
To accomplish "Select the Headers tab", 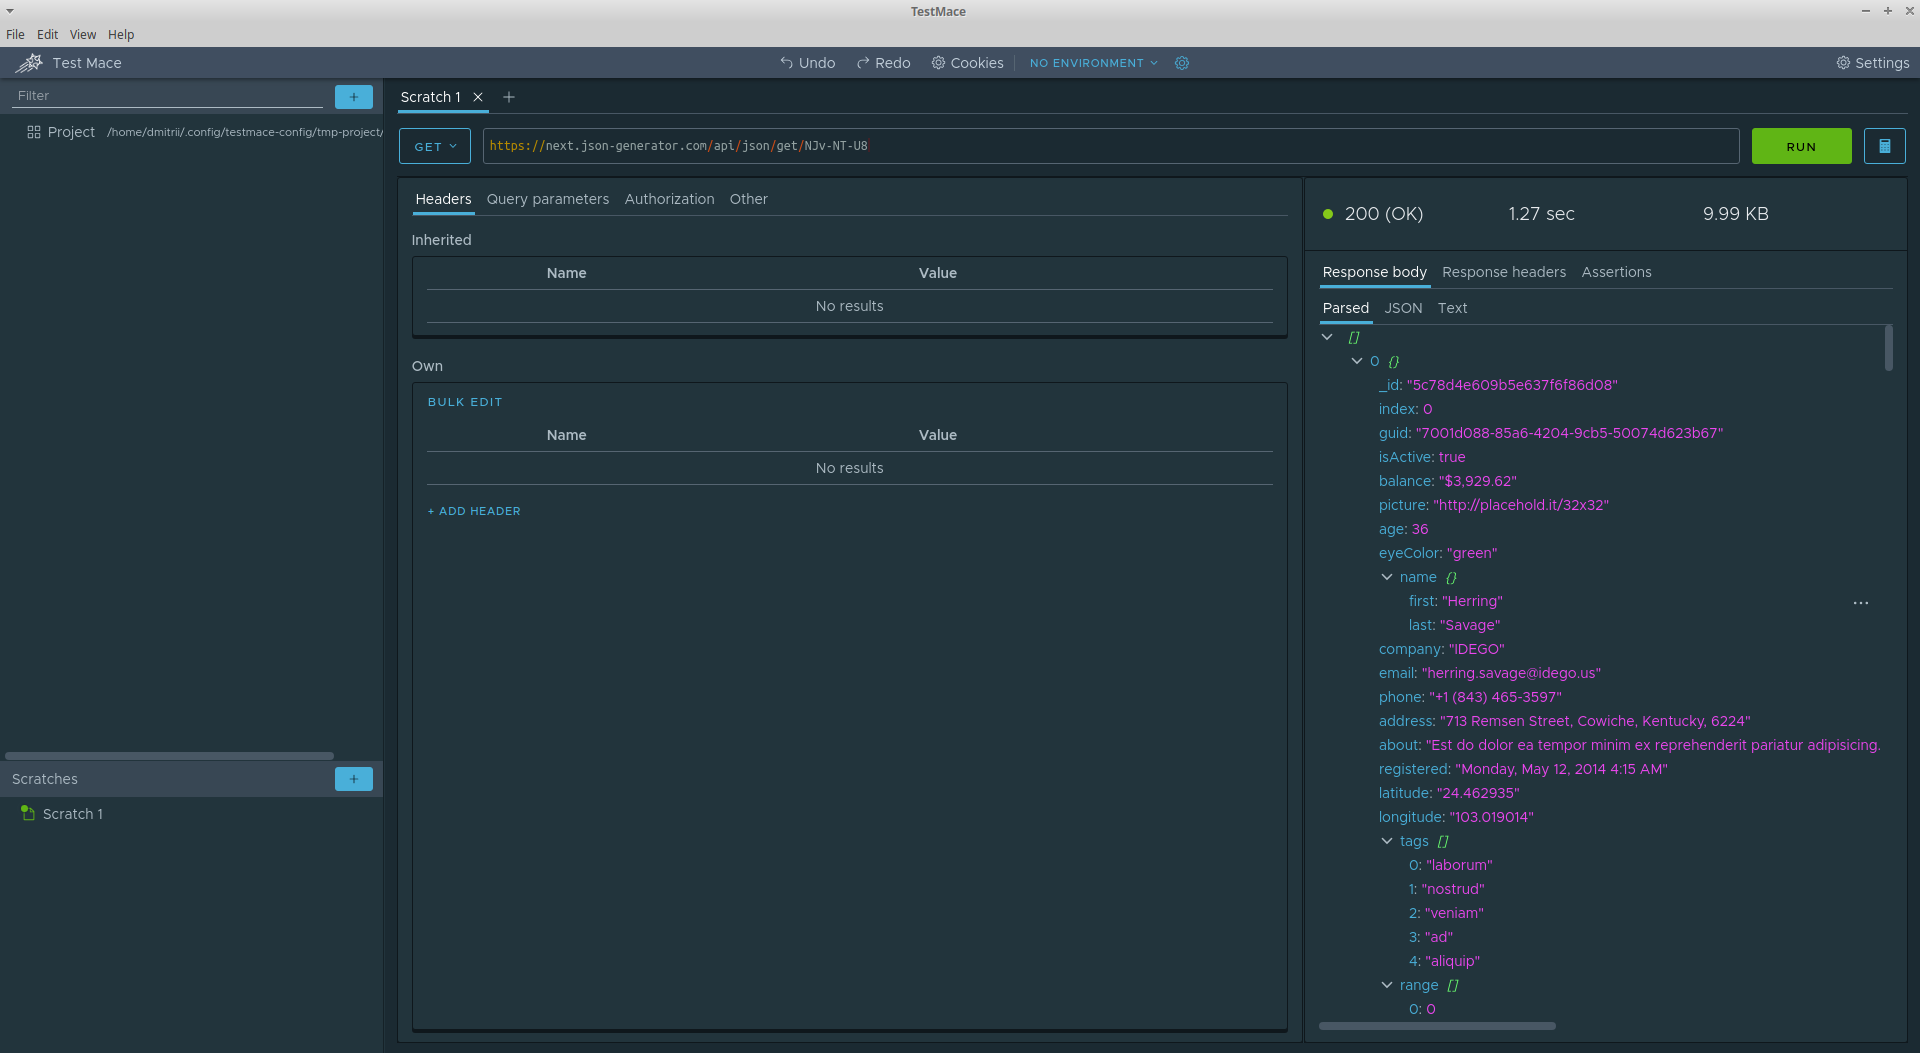I will tap(443, 199).
